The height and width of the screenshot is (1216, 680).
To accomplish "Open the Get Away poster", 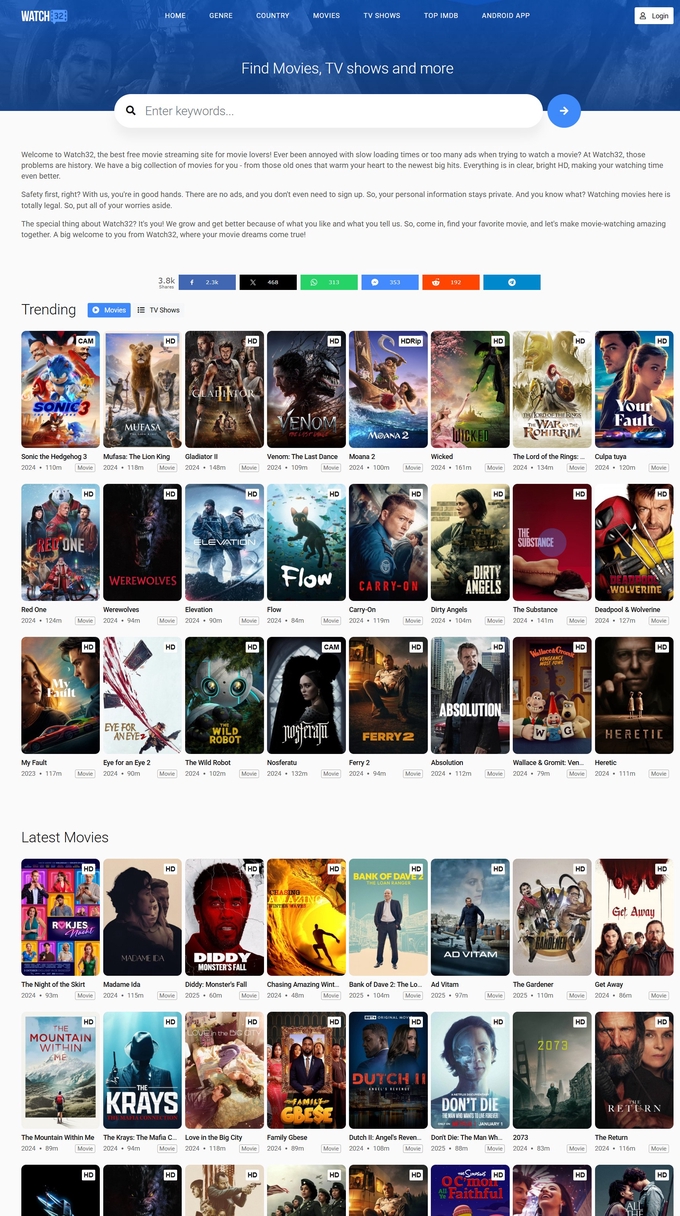I will (x=634, y=917).
